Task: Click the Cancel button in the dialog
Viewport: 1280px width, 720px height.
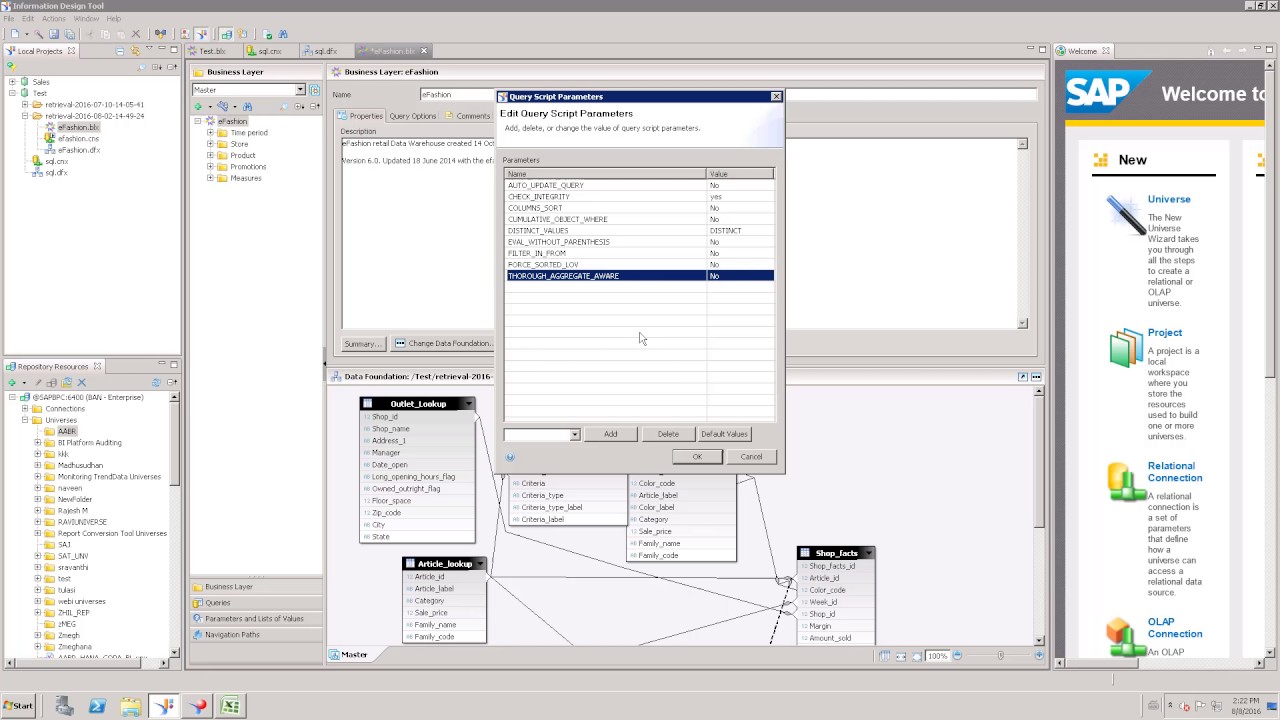Action: pos(751,457)
